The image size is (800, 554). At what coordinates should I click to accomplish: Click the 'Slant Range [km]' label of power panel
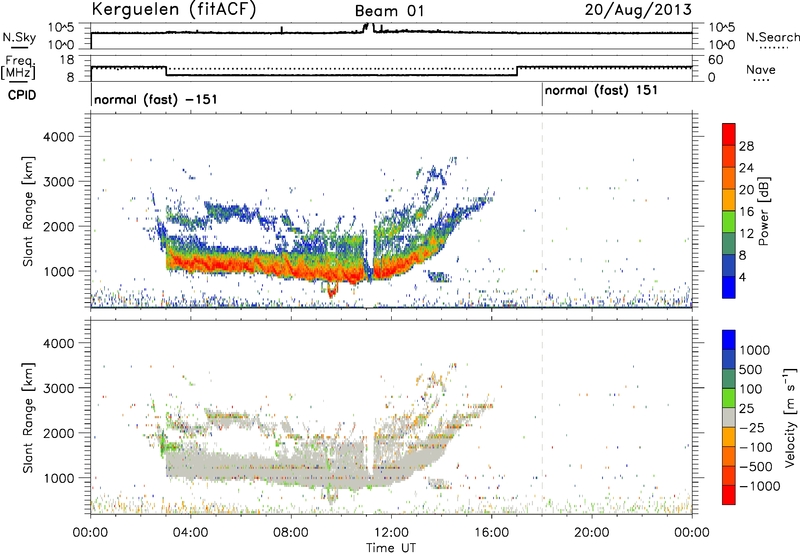(x=28, y=211)
